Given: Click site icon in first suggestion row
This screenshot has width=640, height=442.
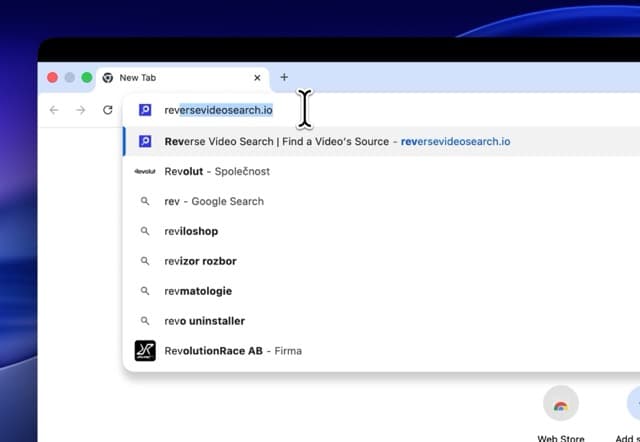Looking at the screenshot, I should (x=145, y=142).
